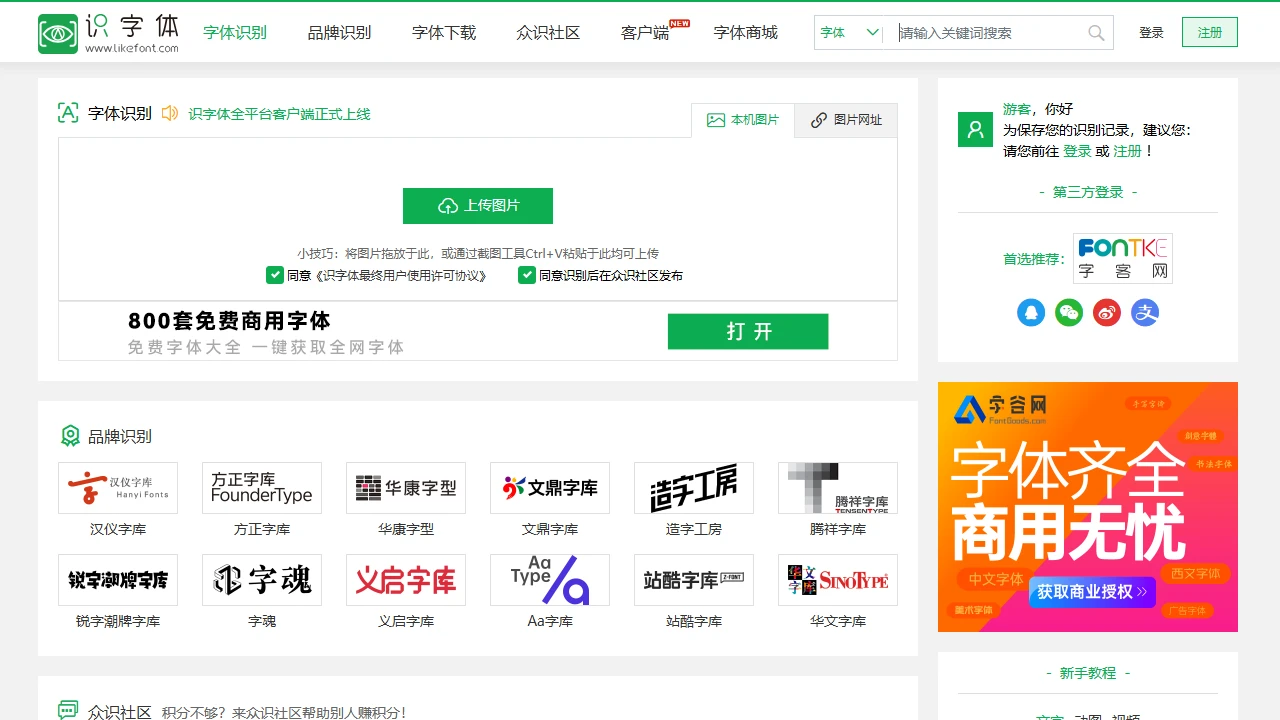Click the 上传图片 upload button
This screenshot has width=1280, height=720.
(x=478, y=206)
